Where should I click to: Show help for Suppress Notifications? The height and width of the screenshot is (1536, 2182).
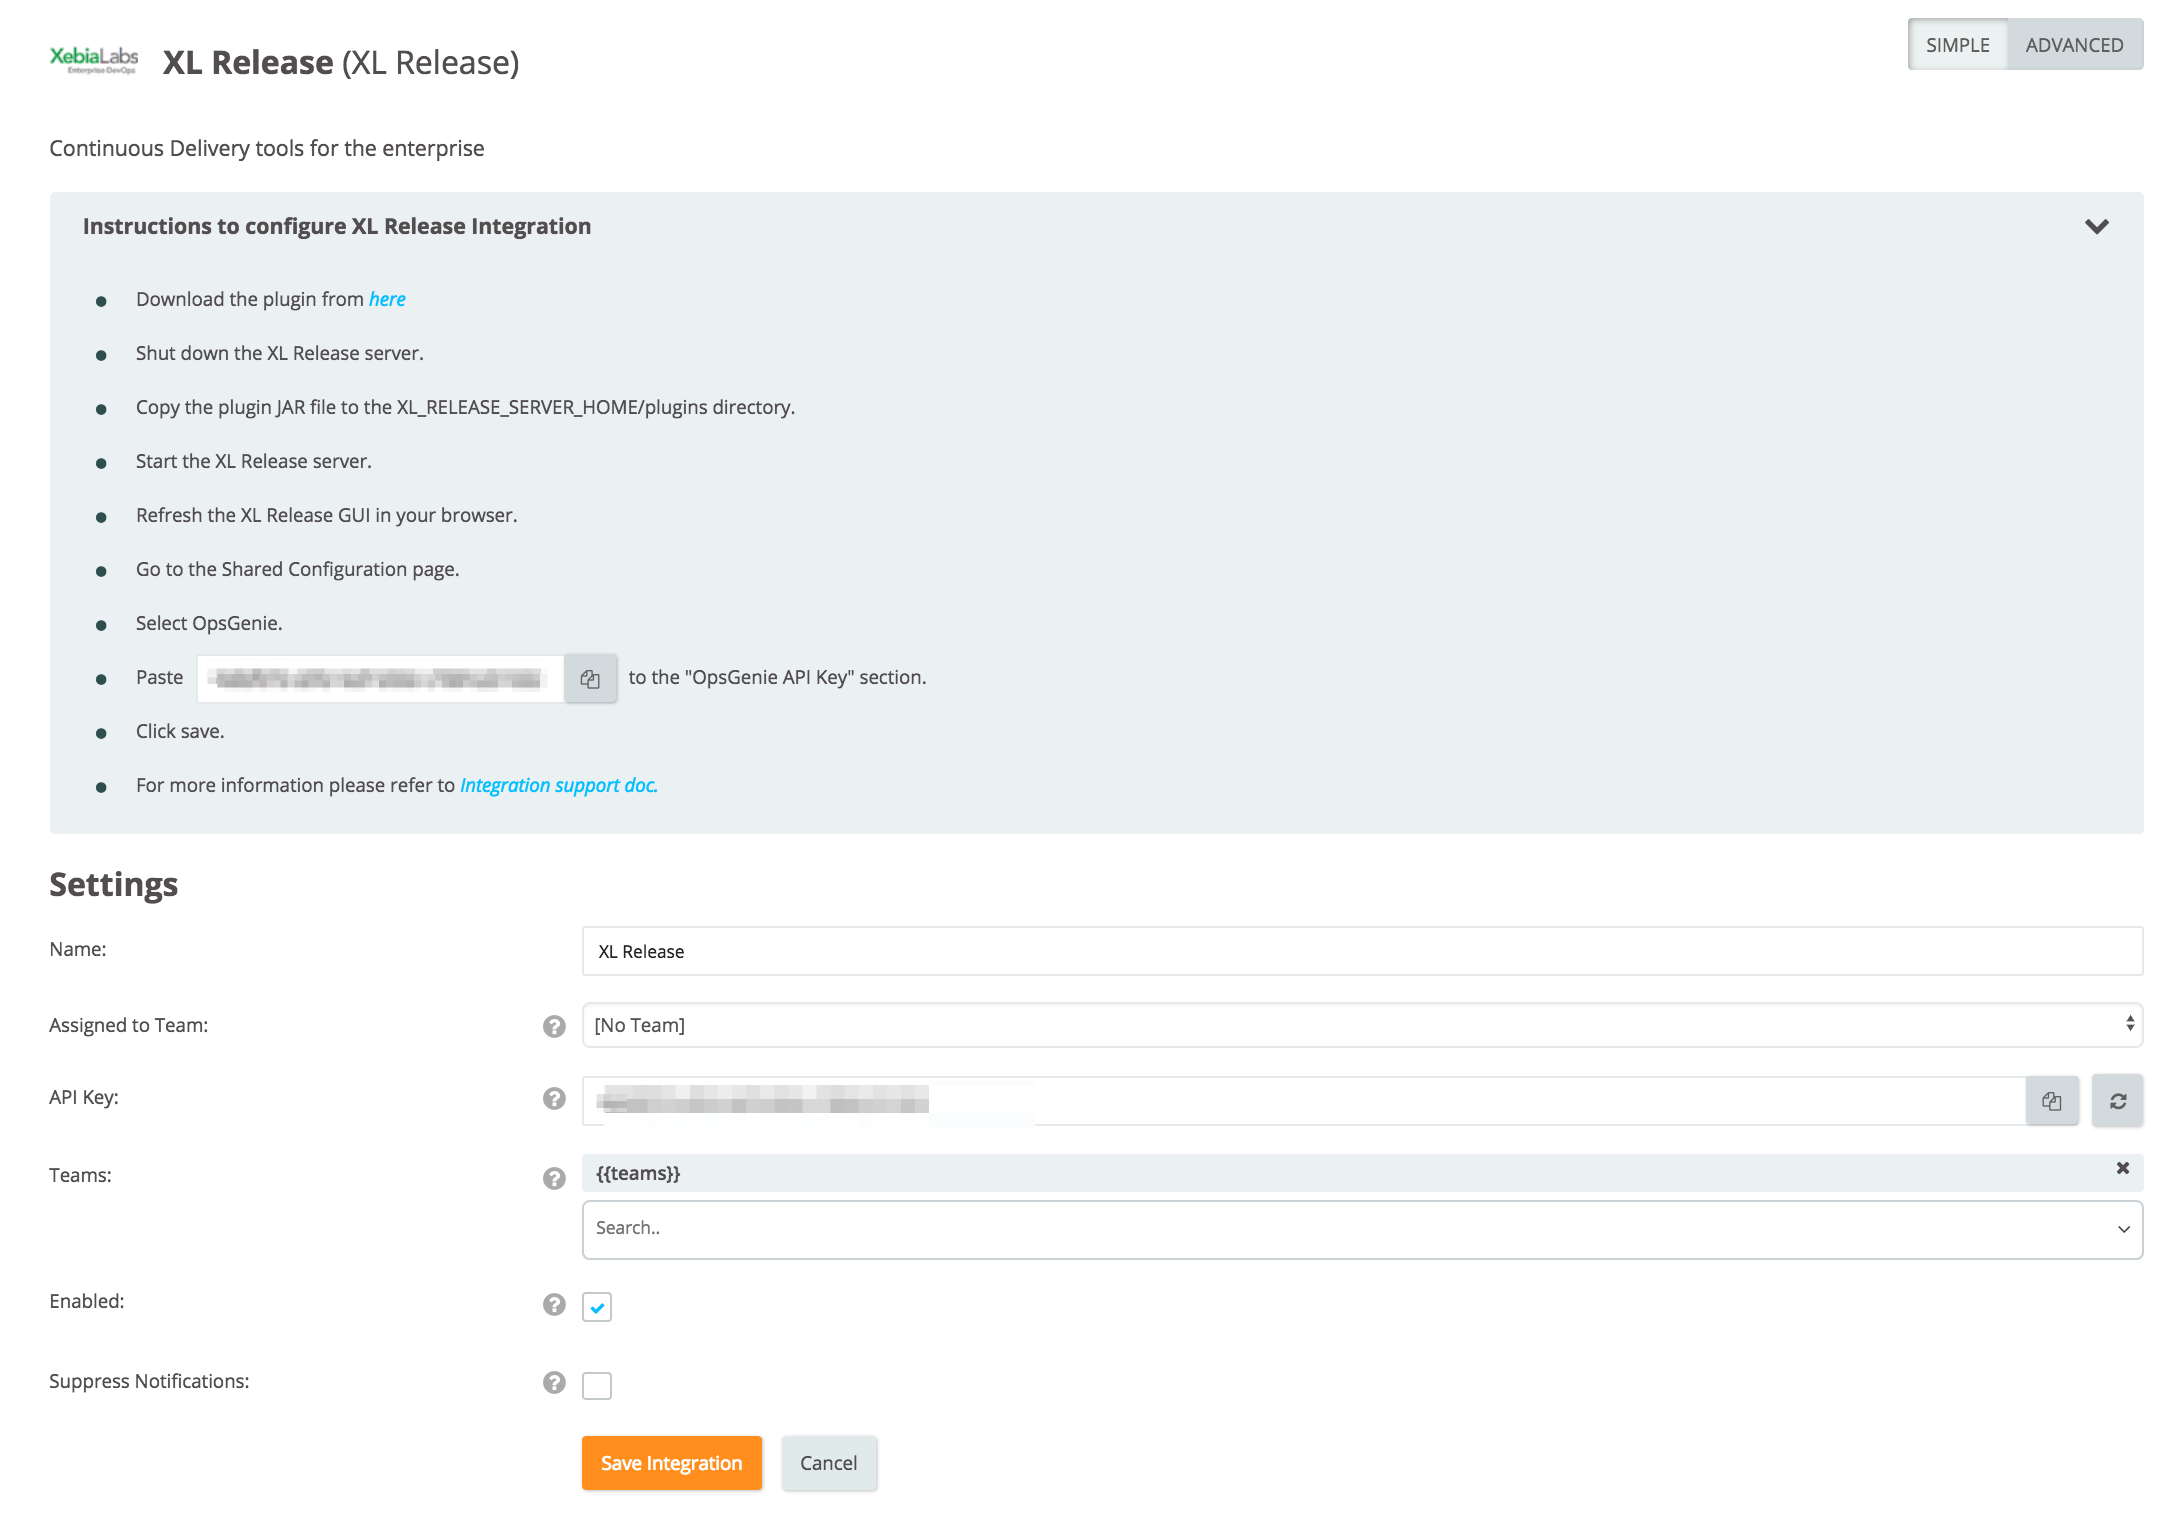point(554,1382)
